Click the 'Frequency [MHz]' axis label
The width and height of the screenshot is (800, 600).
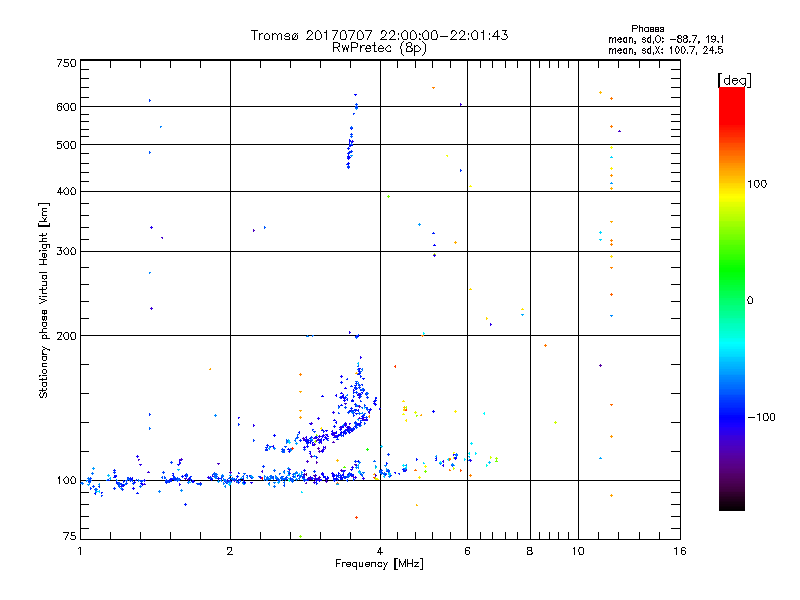coord(379,564)
